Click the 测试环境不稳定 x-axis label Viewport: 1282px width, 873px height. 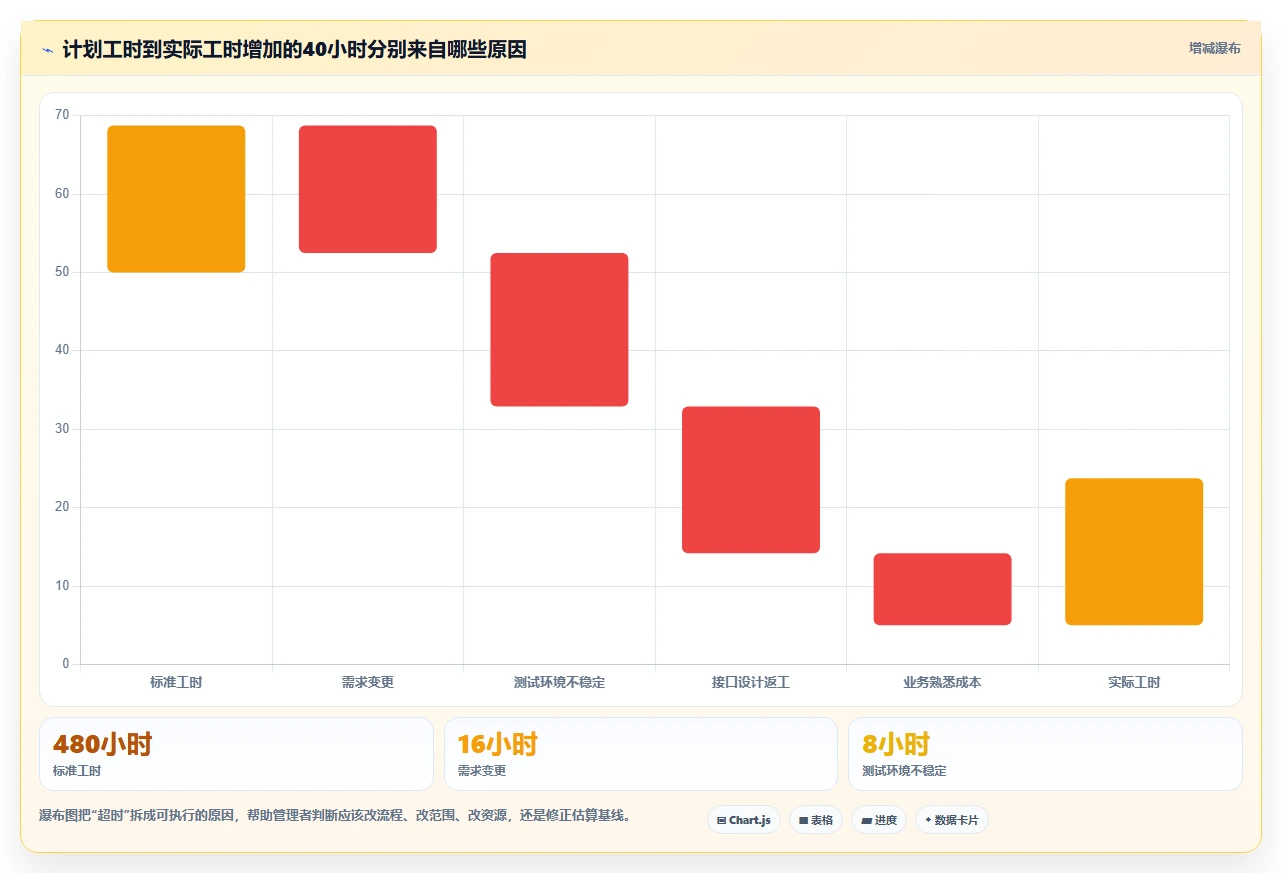coord(559,682)
